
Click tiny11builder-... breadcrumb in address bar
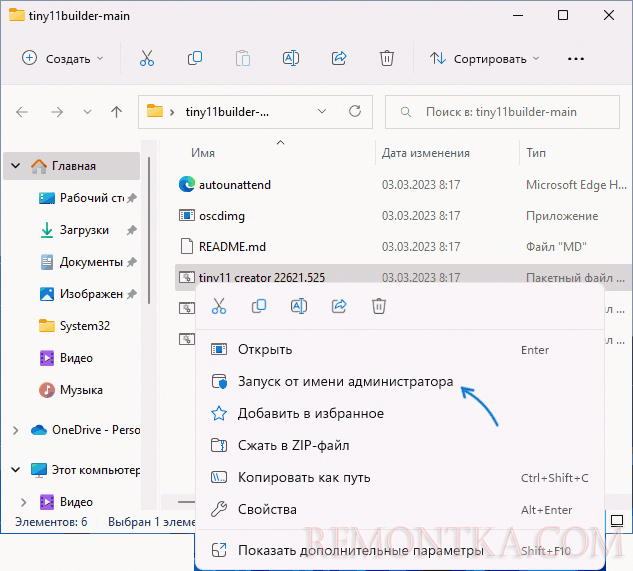[x=227, y=112]
